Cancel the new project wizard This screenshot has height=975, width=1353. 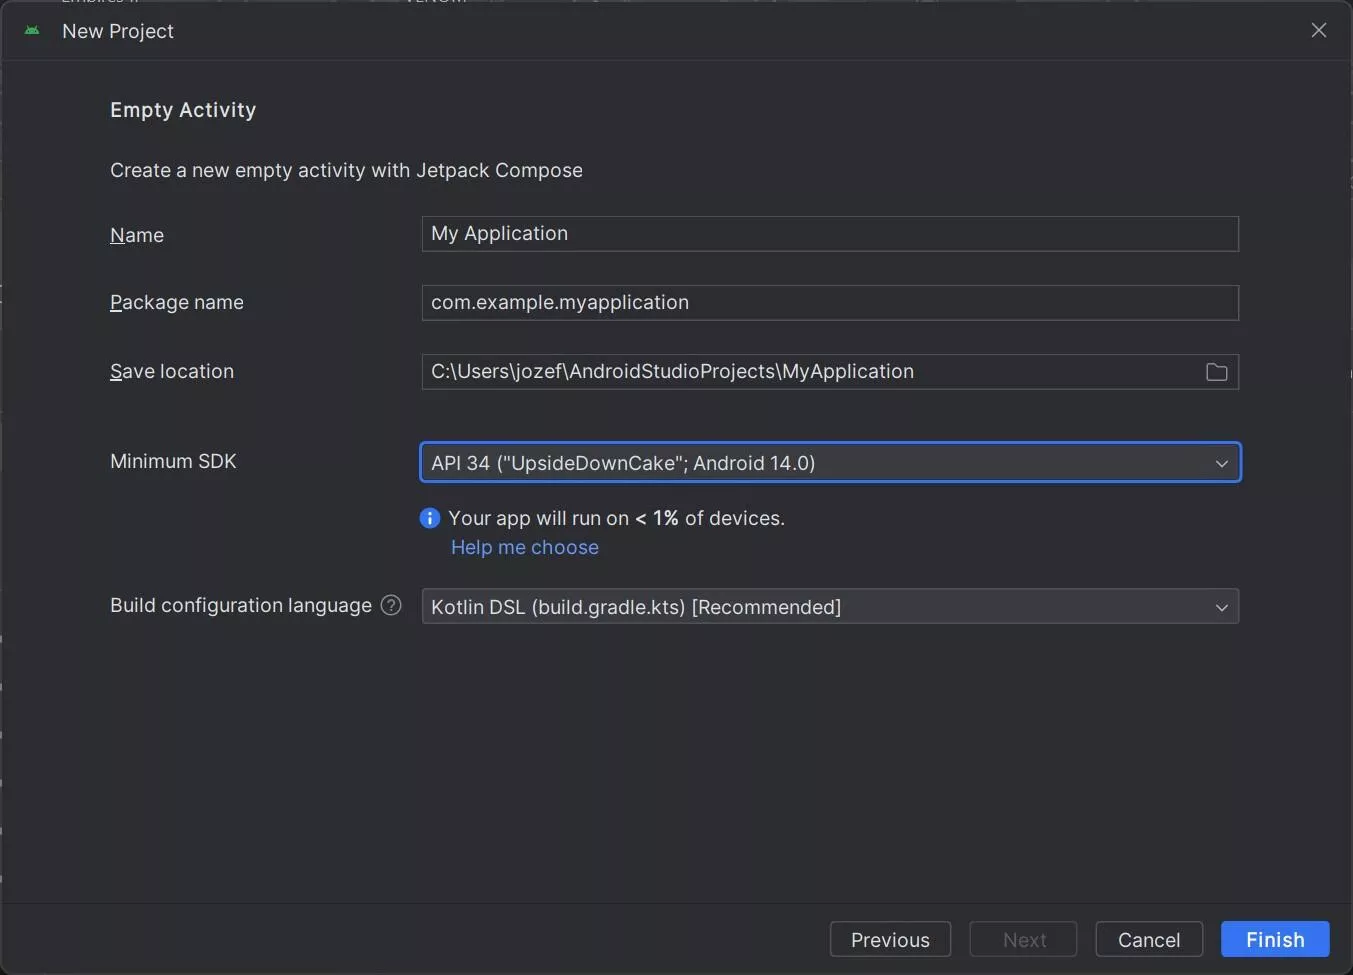1148,940
